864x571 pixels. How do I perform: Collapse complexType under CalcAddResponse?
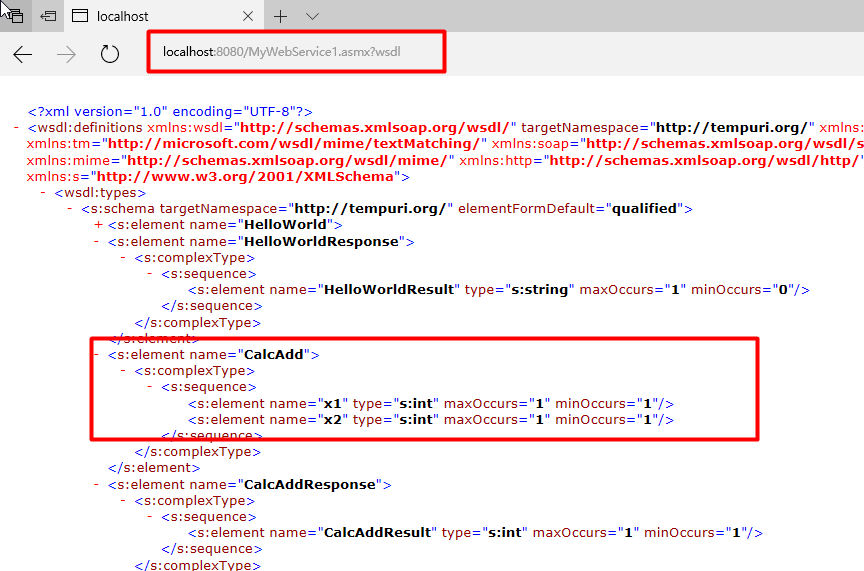(x=123, y=500)
